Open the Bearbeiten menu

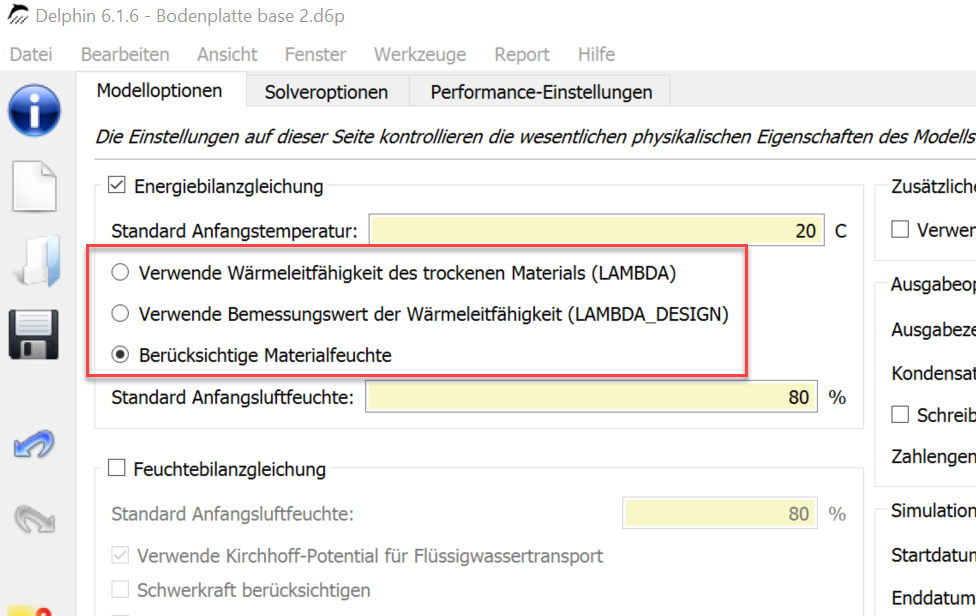click(125, 55)
